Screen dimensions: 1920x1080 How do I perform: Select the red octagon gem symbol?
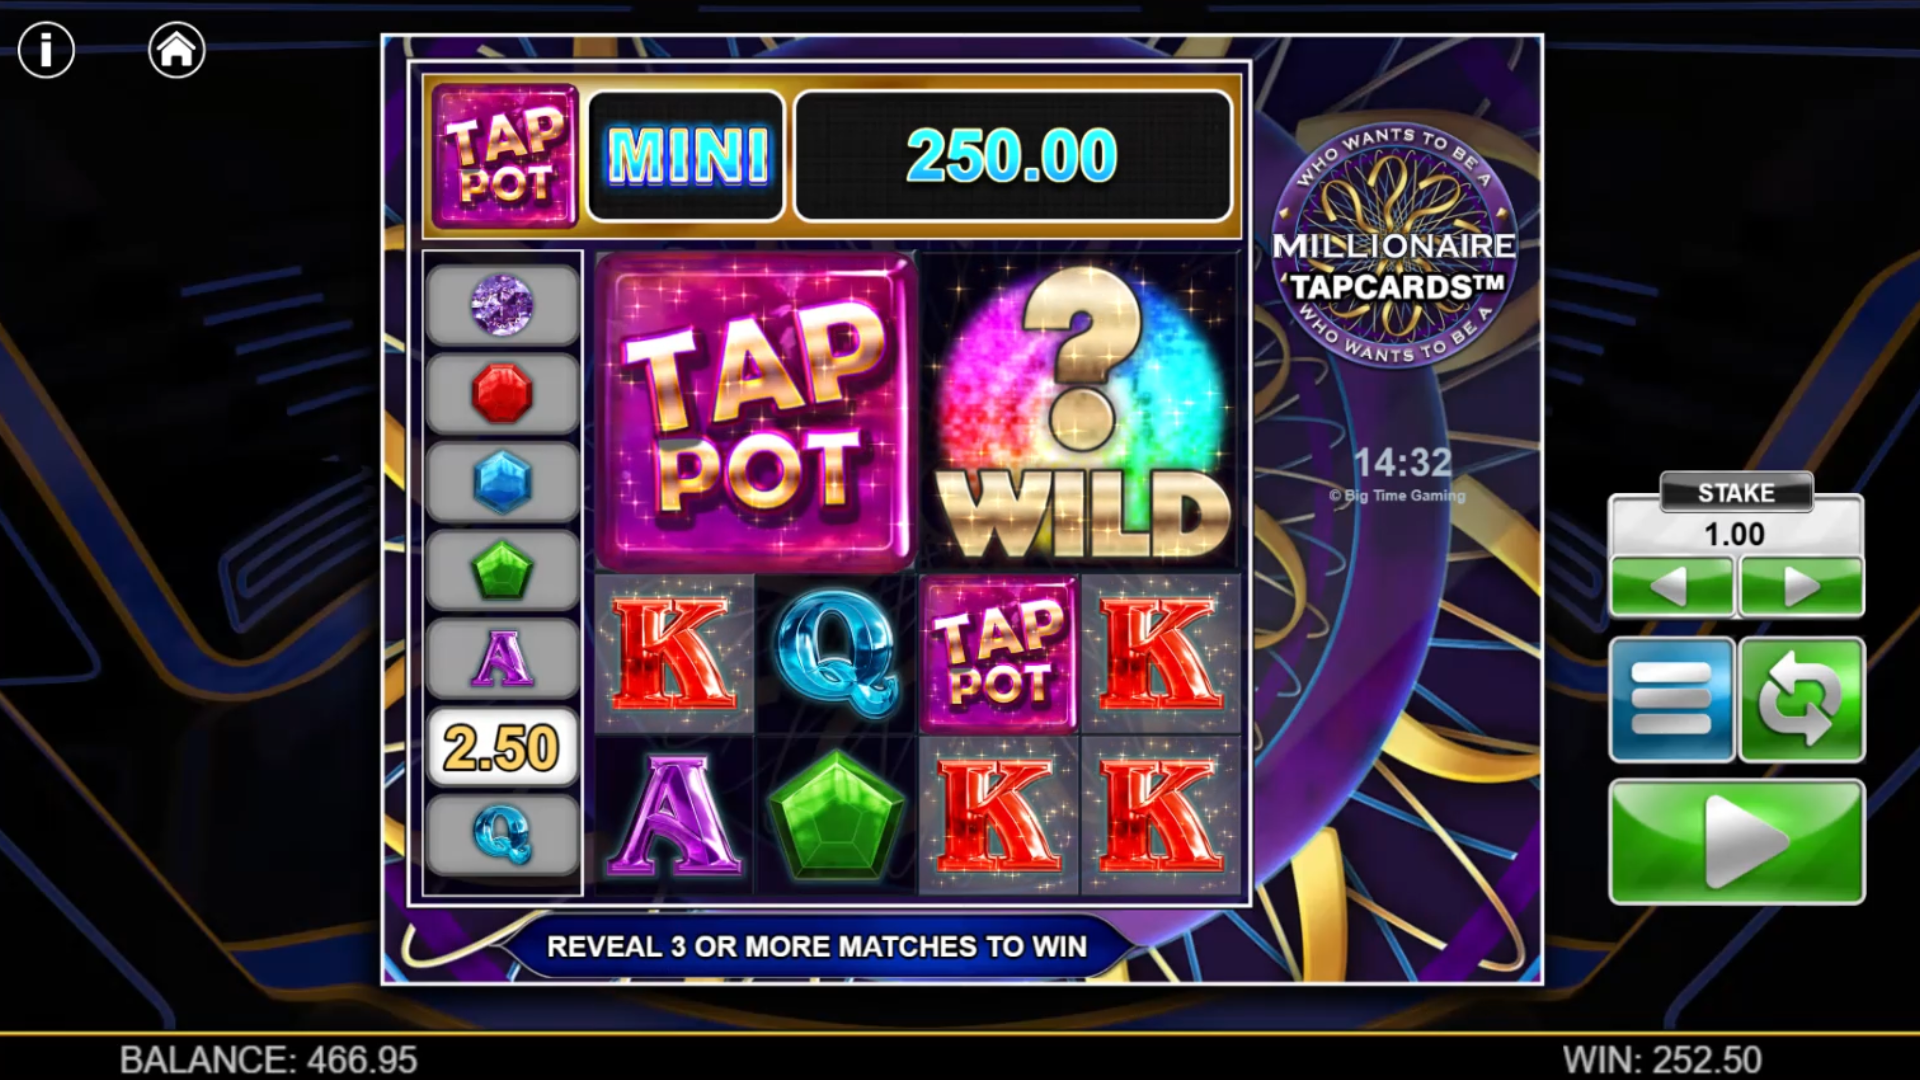pyautogui.click(x=502, y=393)
